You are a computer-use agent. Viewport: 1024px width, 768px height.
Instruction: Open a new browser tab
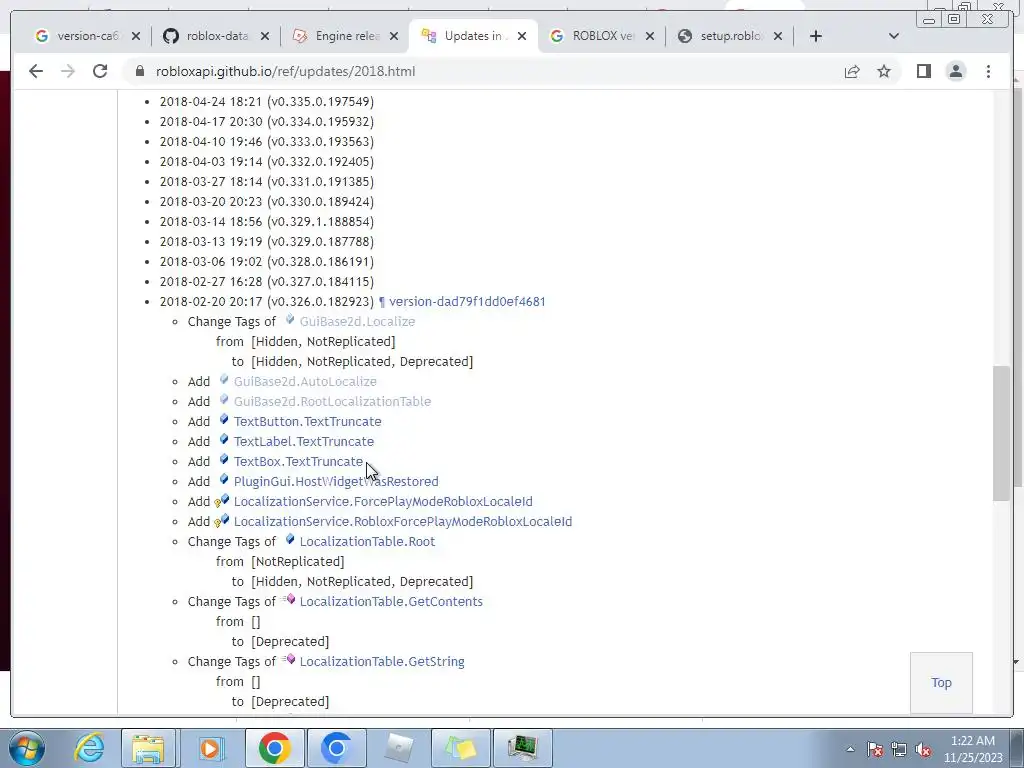[x=816, y=36]
